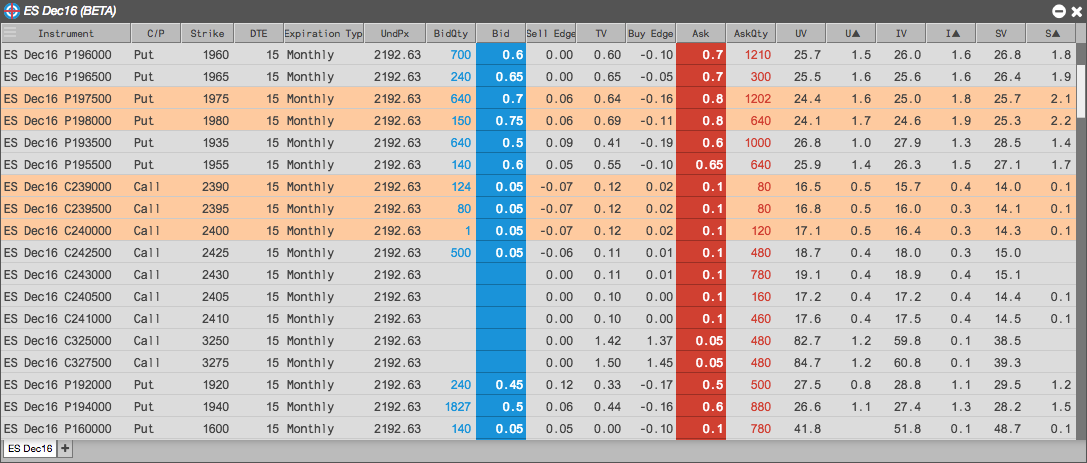Click ask 0.05 in C327500 row

(x=701, y=363)
